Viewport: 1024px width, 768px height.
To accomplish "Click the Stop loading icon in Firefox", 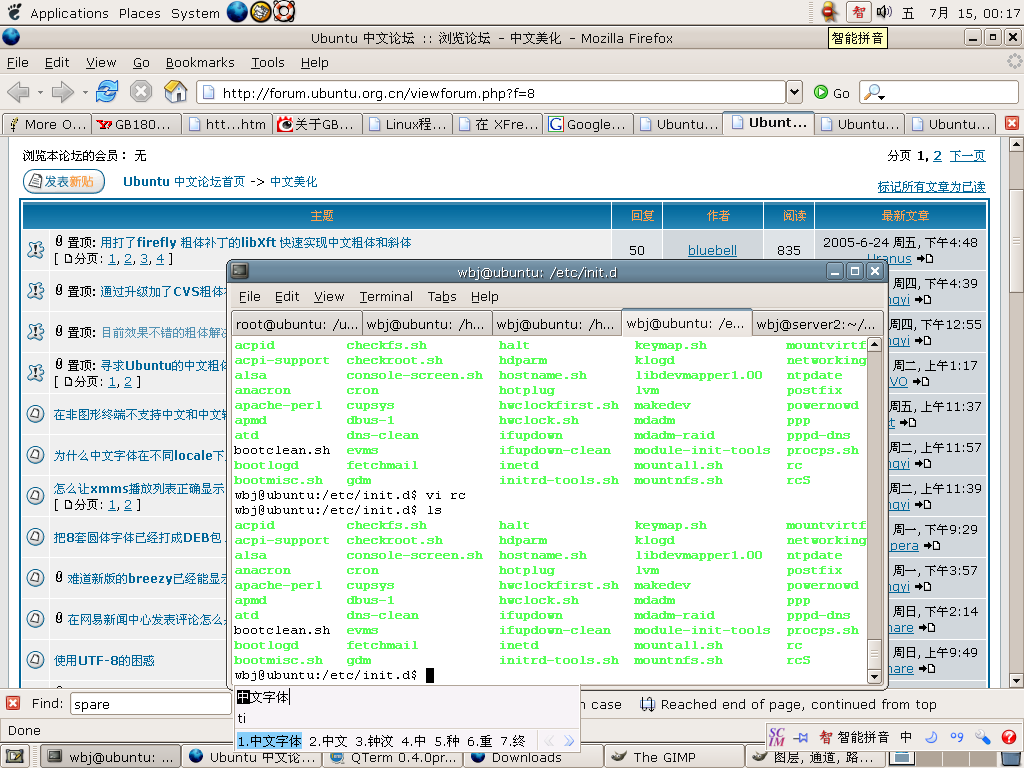I will pos(140,91).
